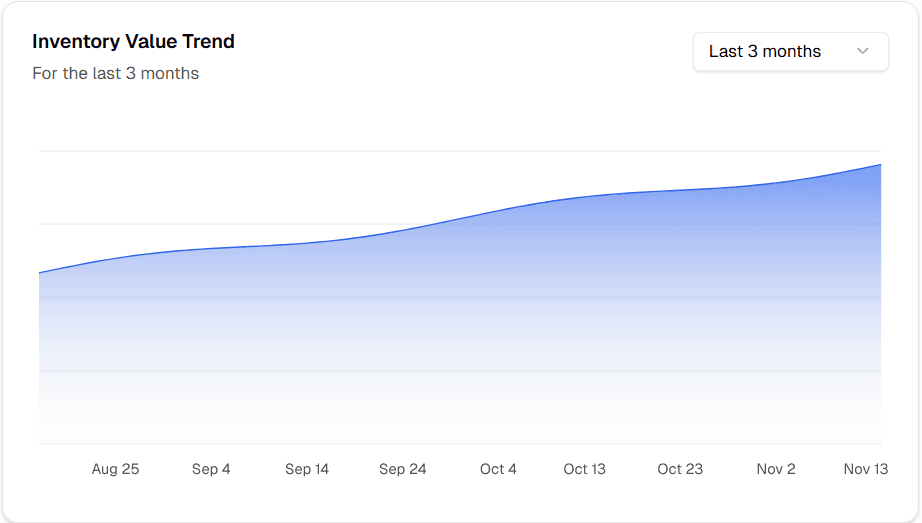Click the Nov 13 axis label
The height and width of the screenshot is (523, 922).
(865, 469)
